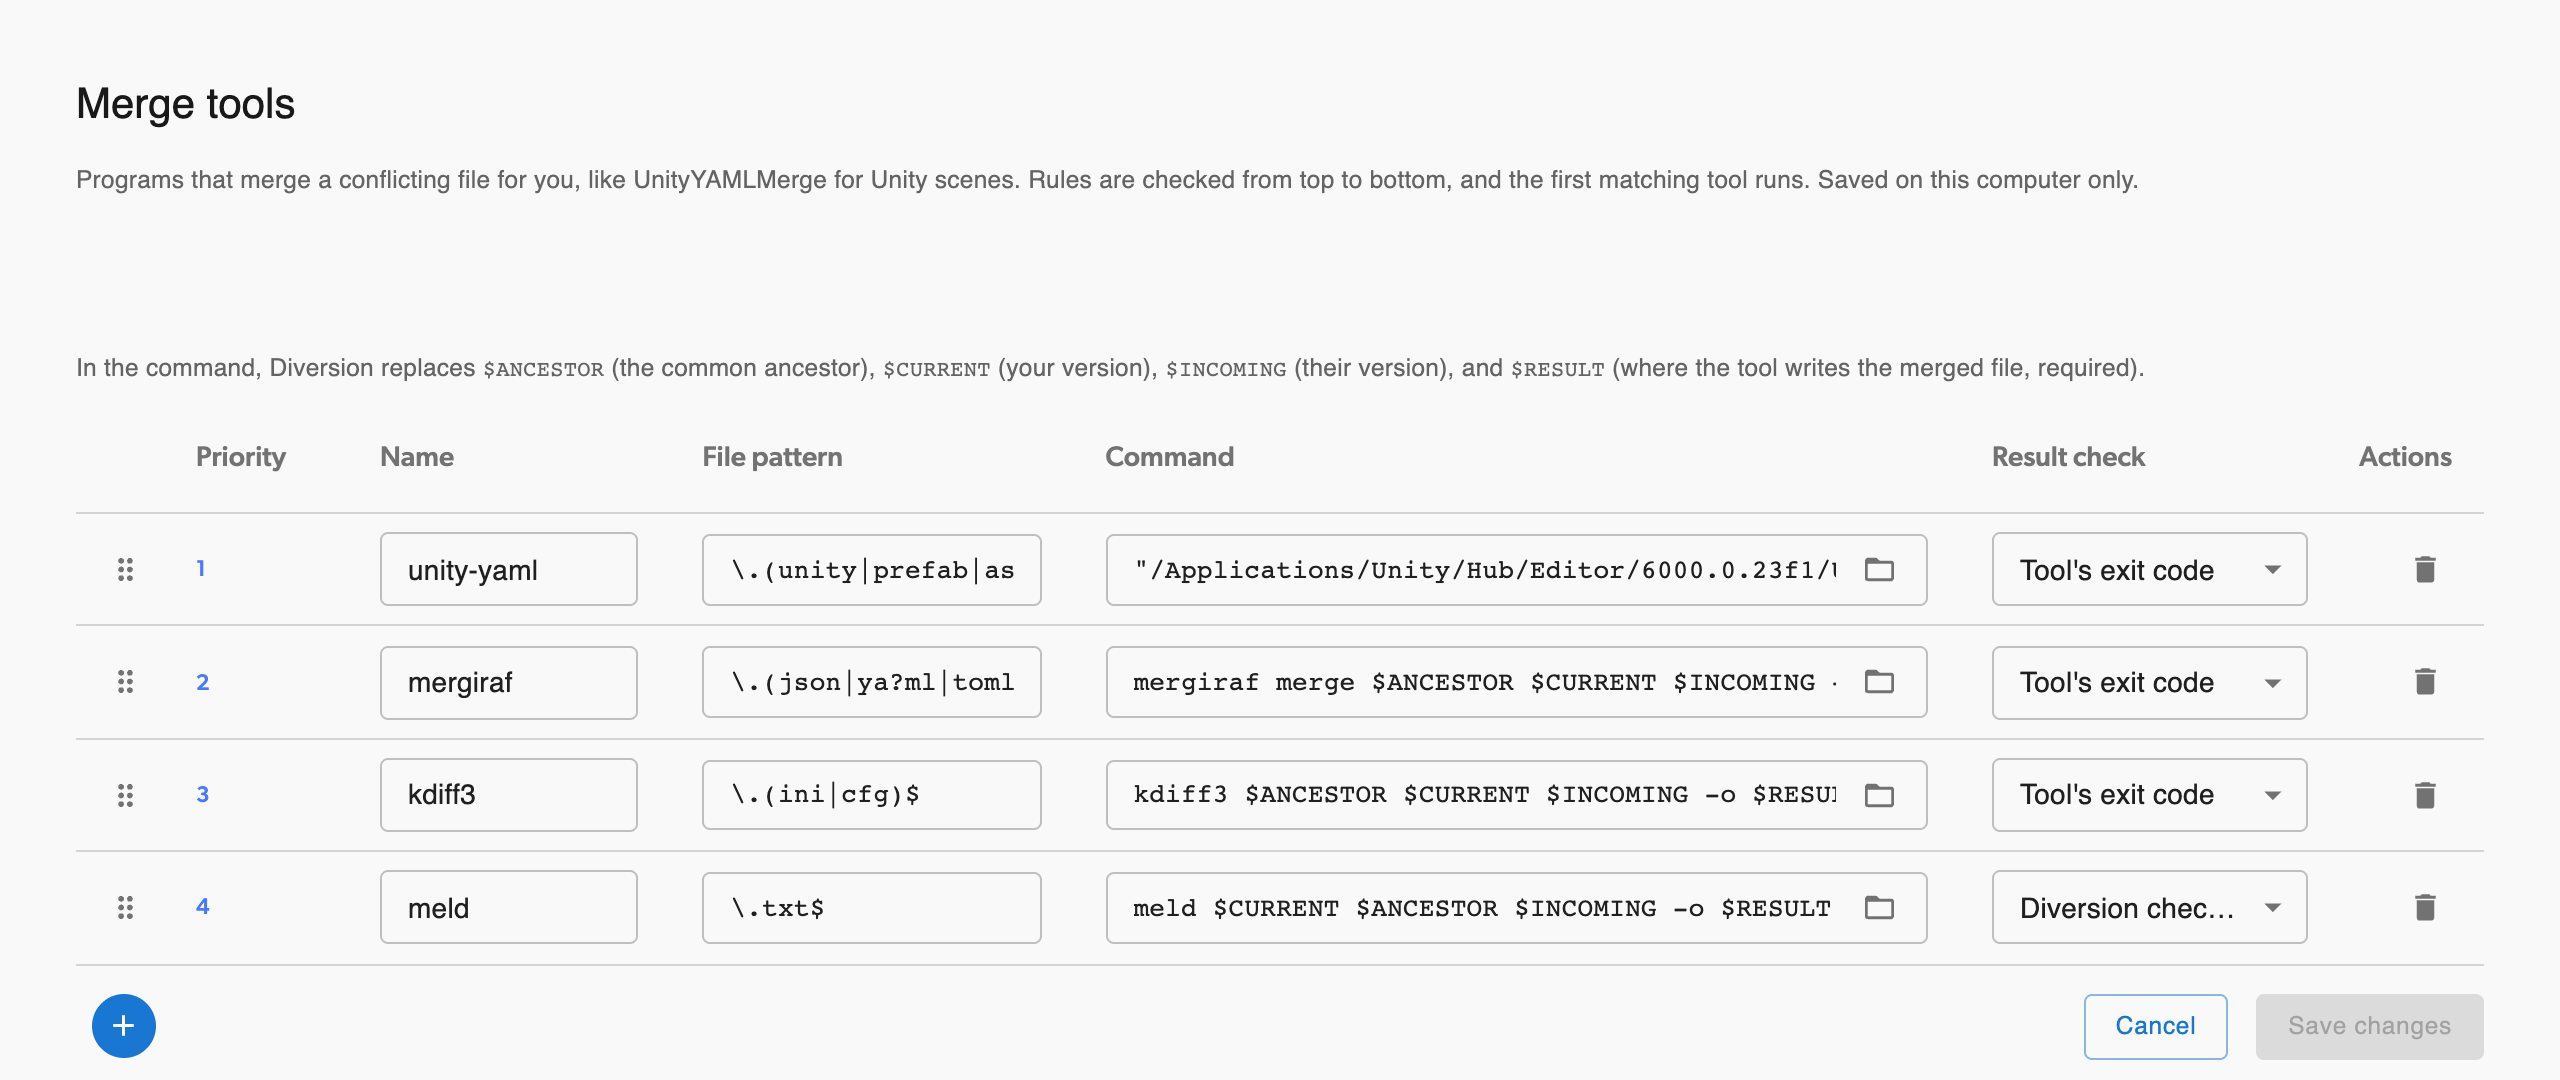Viewport: 2560px width, 1080px height.
Task: Delete the meld merge tool
Action: click(2425, 907)
